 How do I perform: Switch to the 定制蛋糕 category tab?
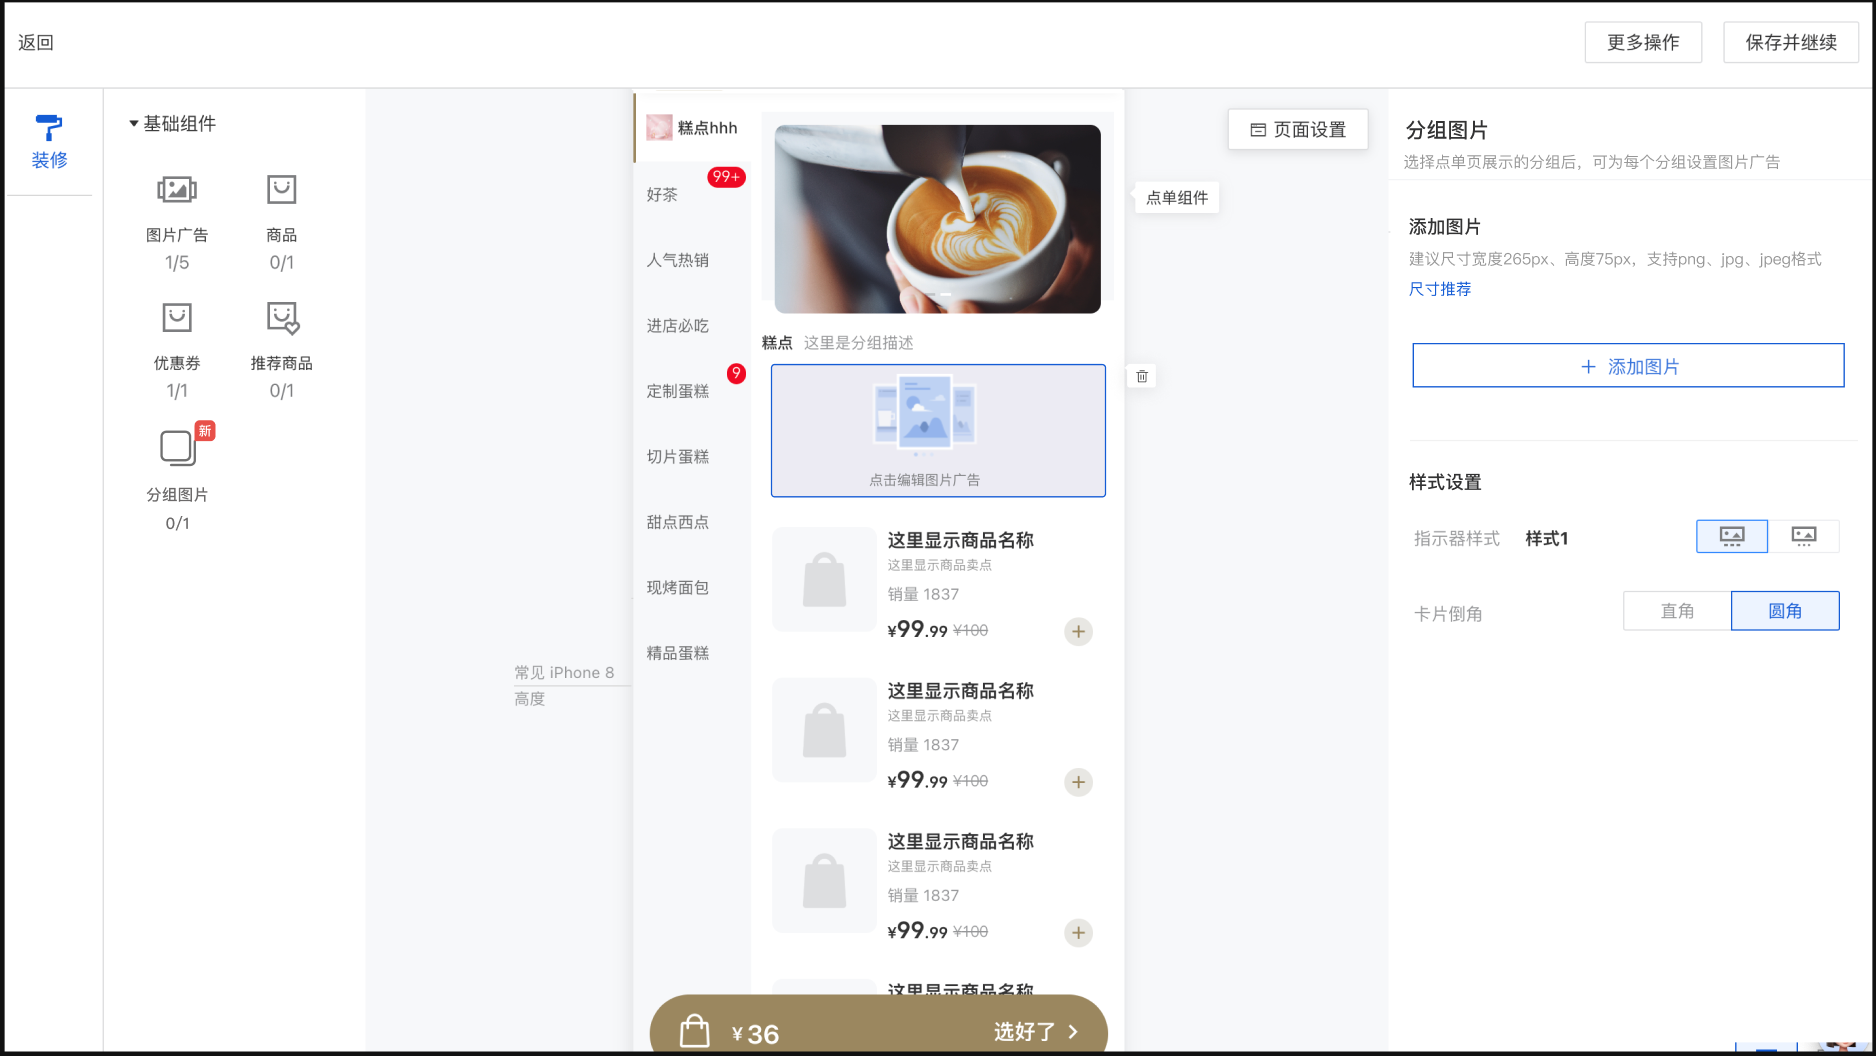[678, 391]
